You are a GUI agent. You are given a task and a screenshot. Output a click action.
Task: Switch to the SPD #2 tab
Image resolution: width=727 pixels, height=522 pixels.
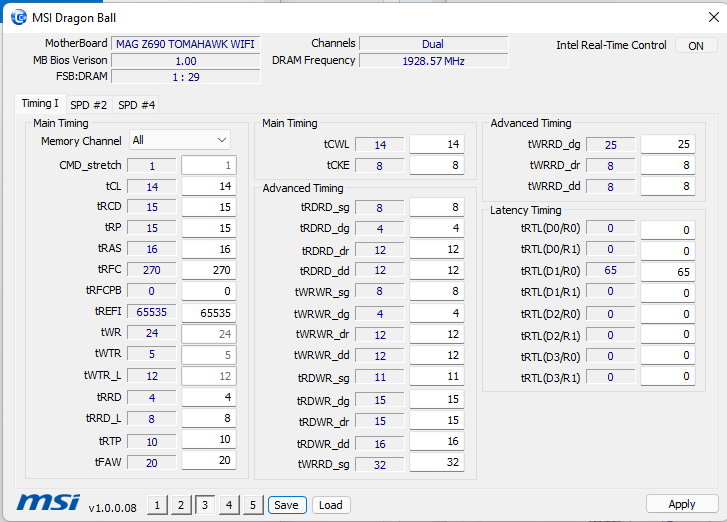point(89,105)
